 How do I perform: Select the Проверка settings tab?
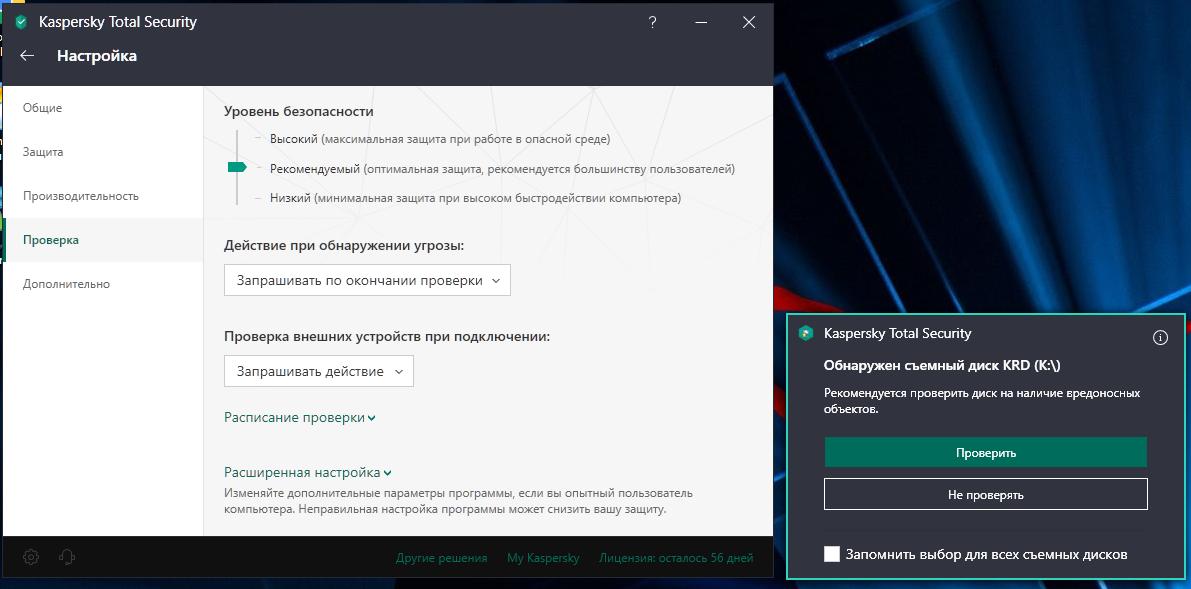tap(103, 240)
